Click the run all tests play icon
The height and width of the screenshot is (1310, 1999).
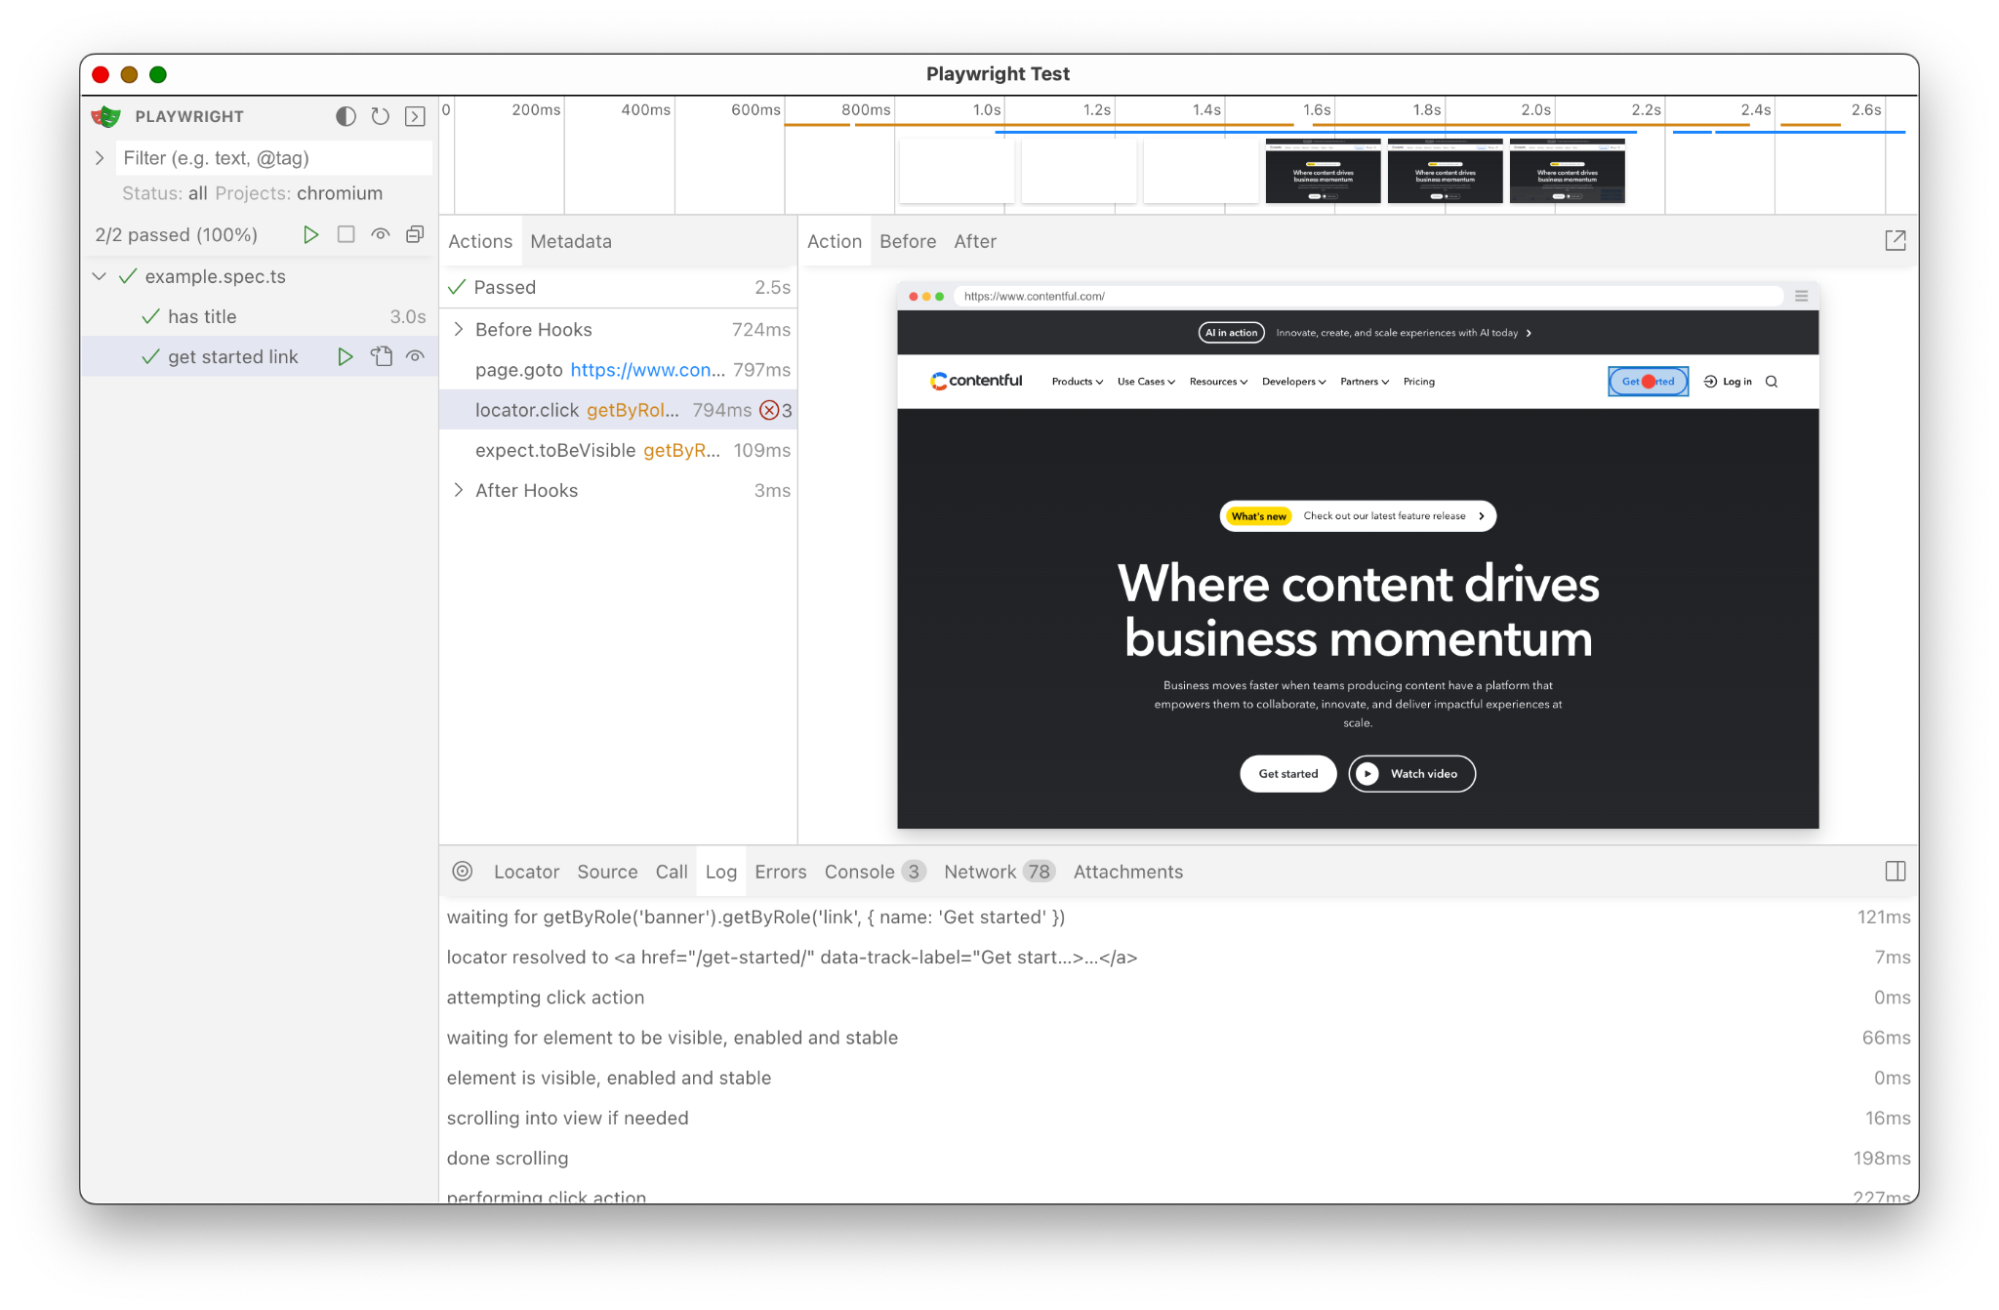pos(311,234)
